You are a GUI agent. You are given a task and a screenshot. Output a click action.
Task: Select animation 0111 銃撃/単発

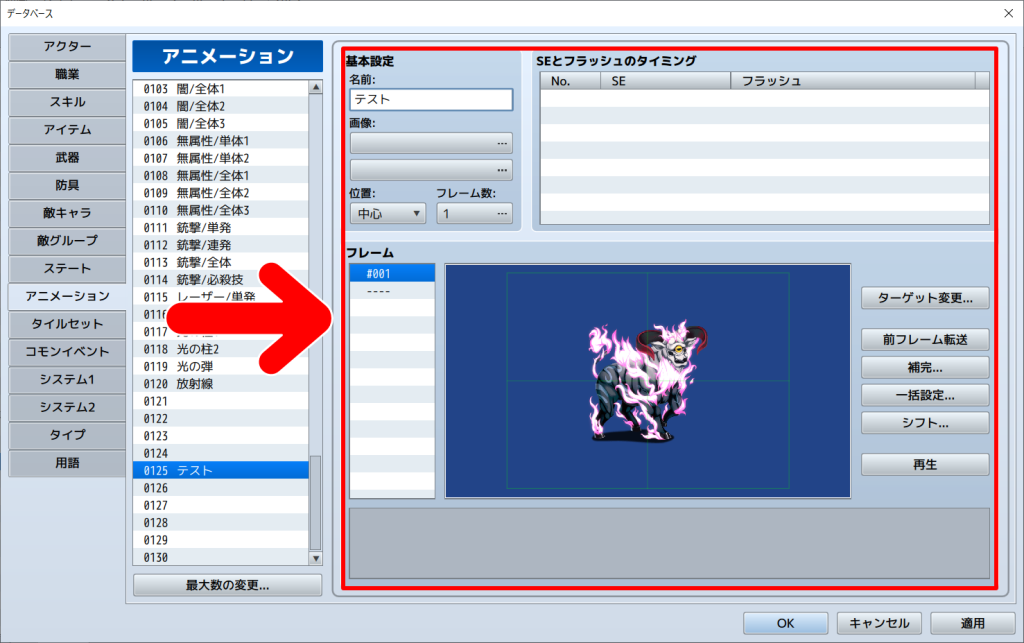coord(221,228)
